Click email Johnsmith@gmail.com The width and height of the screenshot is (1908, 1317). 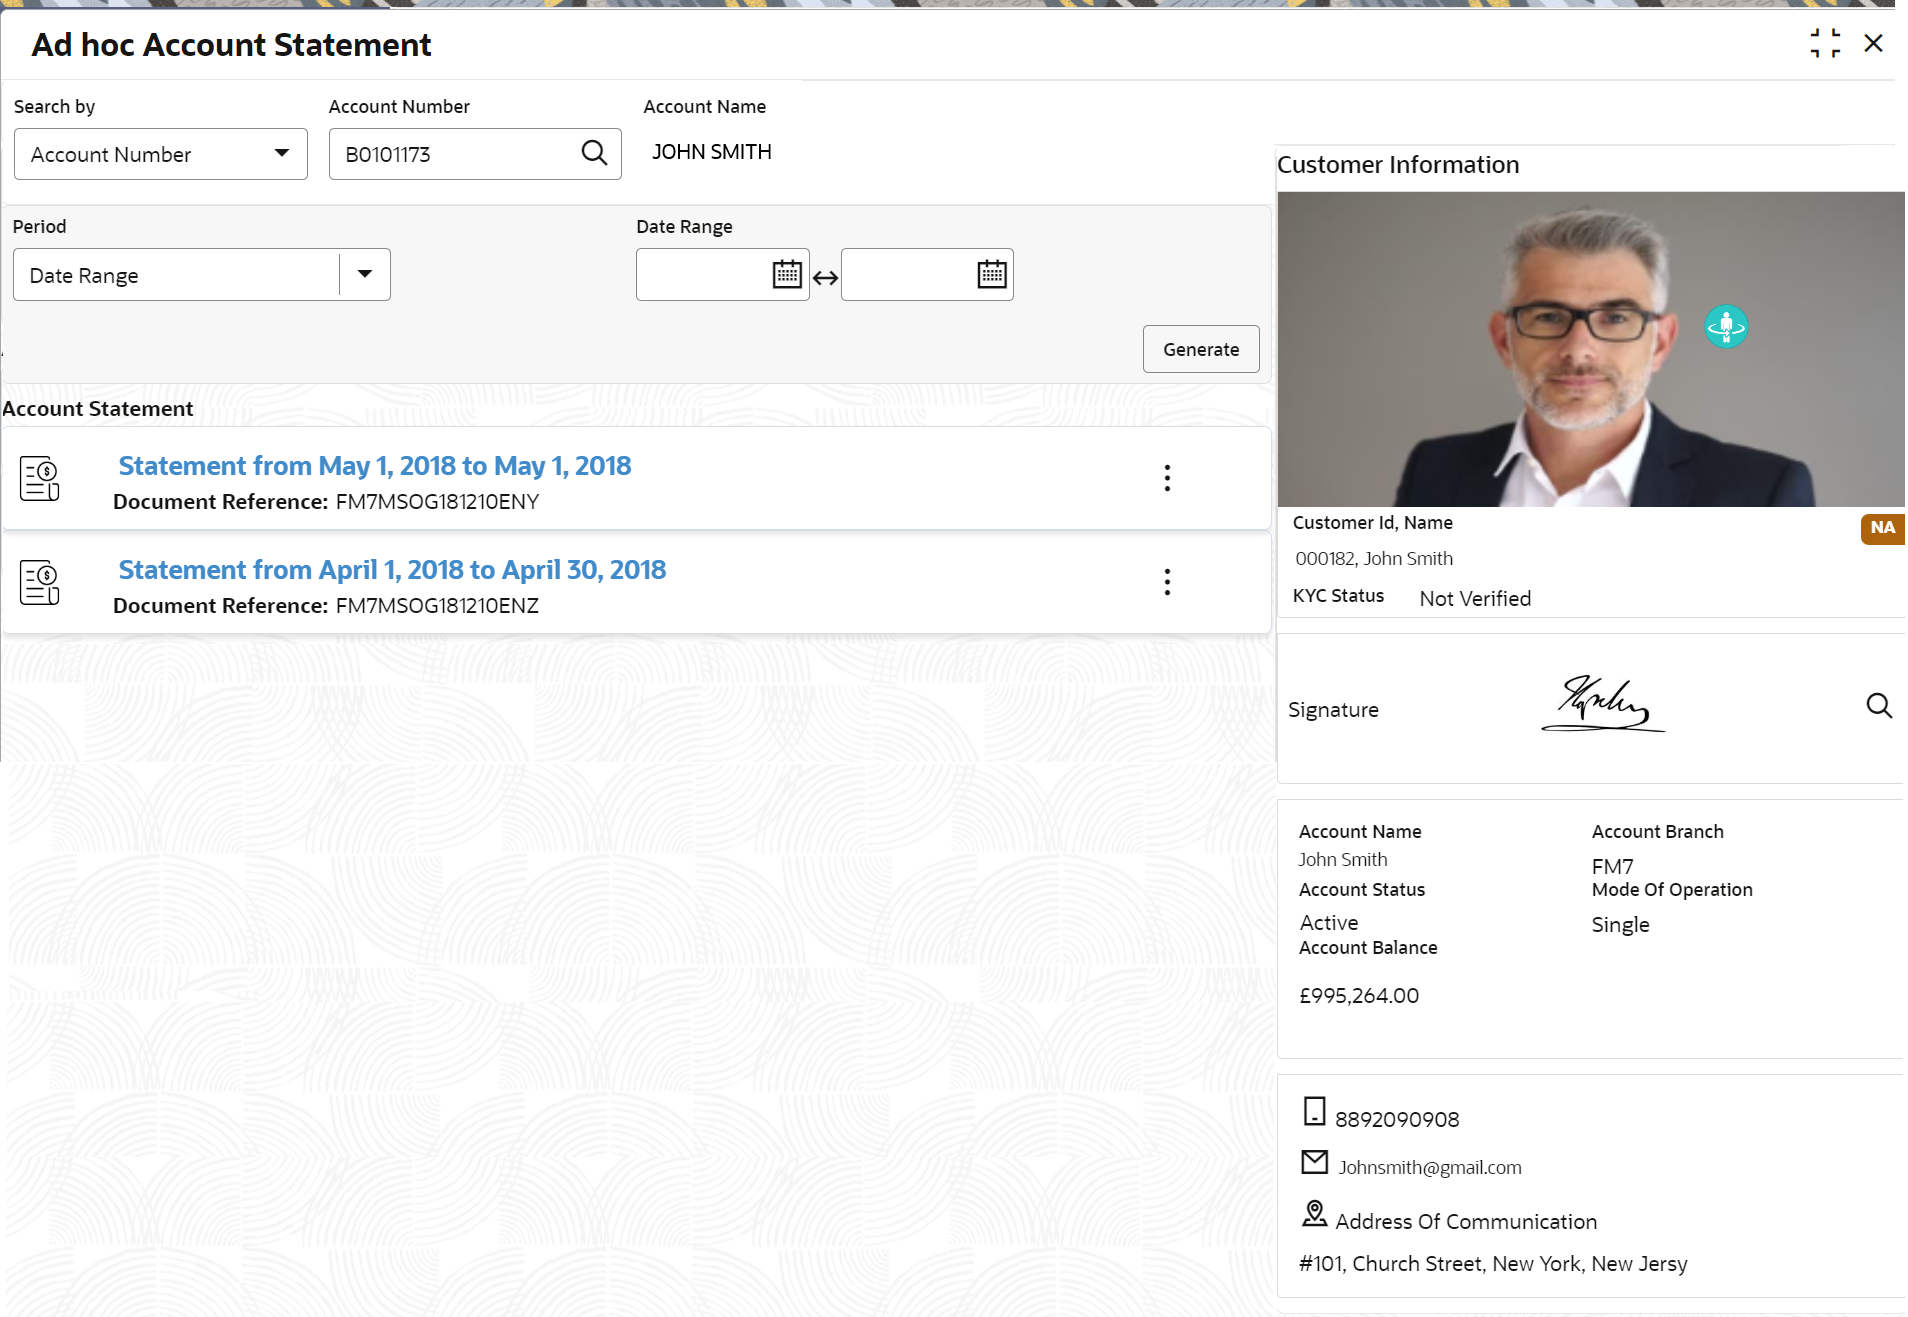(1430, 1168)
